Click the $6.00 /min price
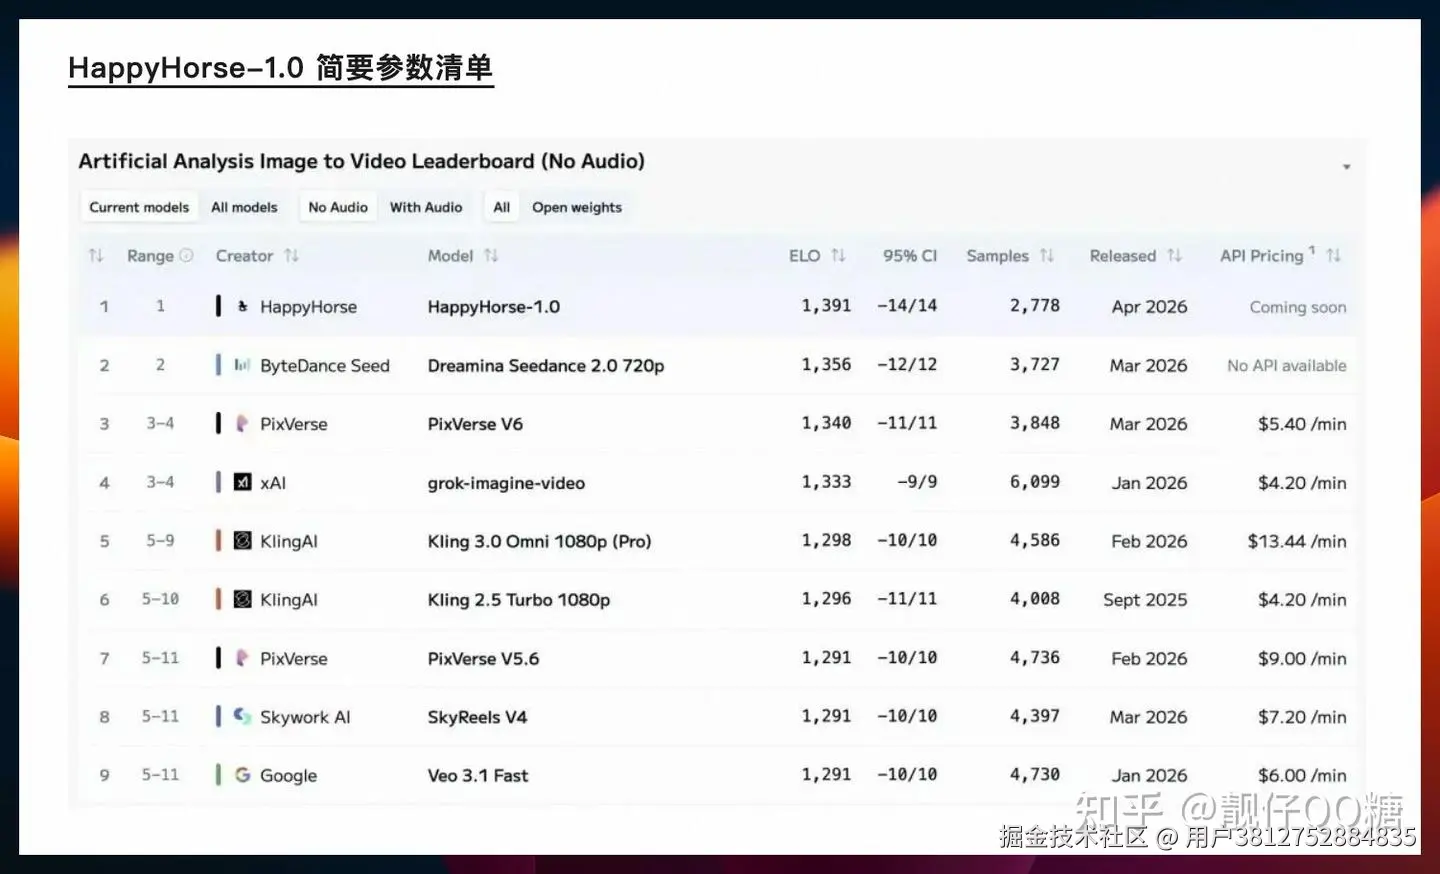Viewport: 1440px width, 874px height. 1302,776
